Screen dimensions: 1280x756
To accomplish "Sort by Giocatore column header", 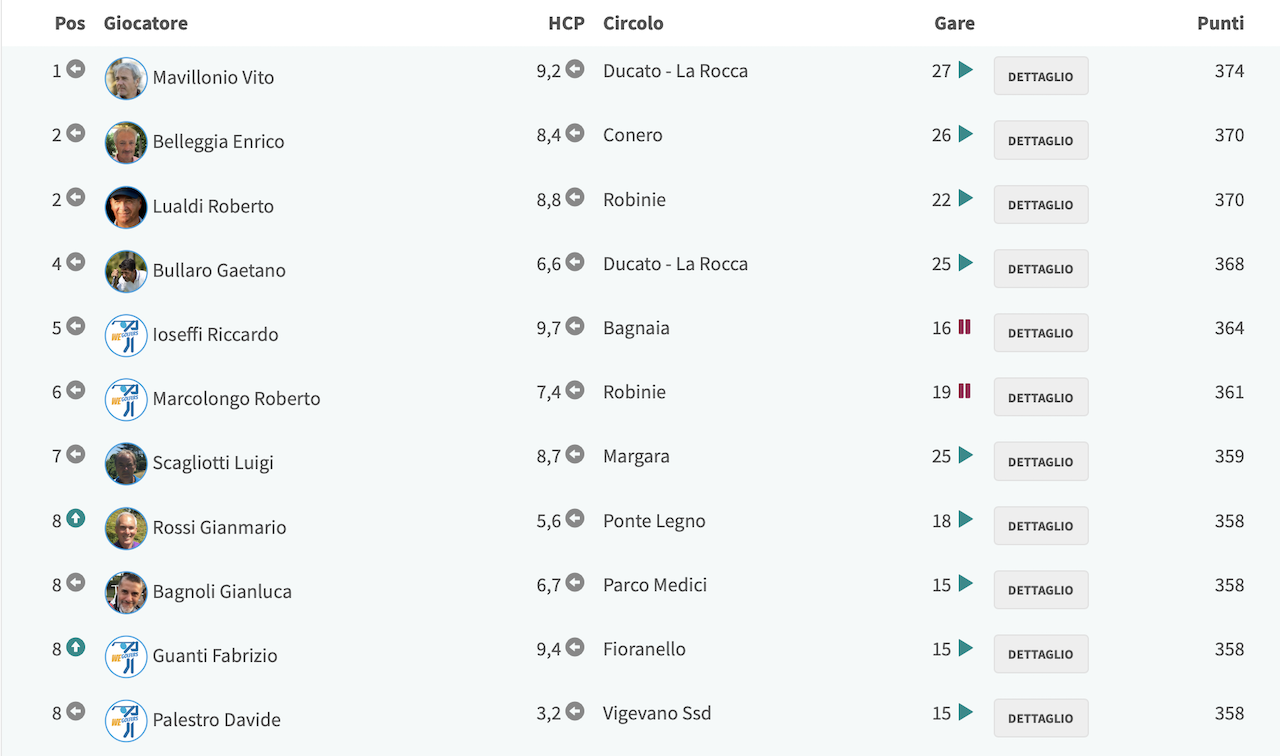I will tap(146, 23).
